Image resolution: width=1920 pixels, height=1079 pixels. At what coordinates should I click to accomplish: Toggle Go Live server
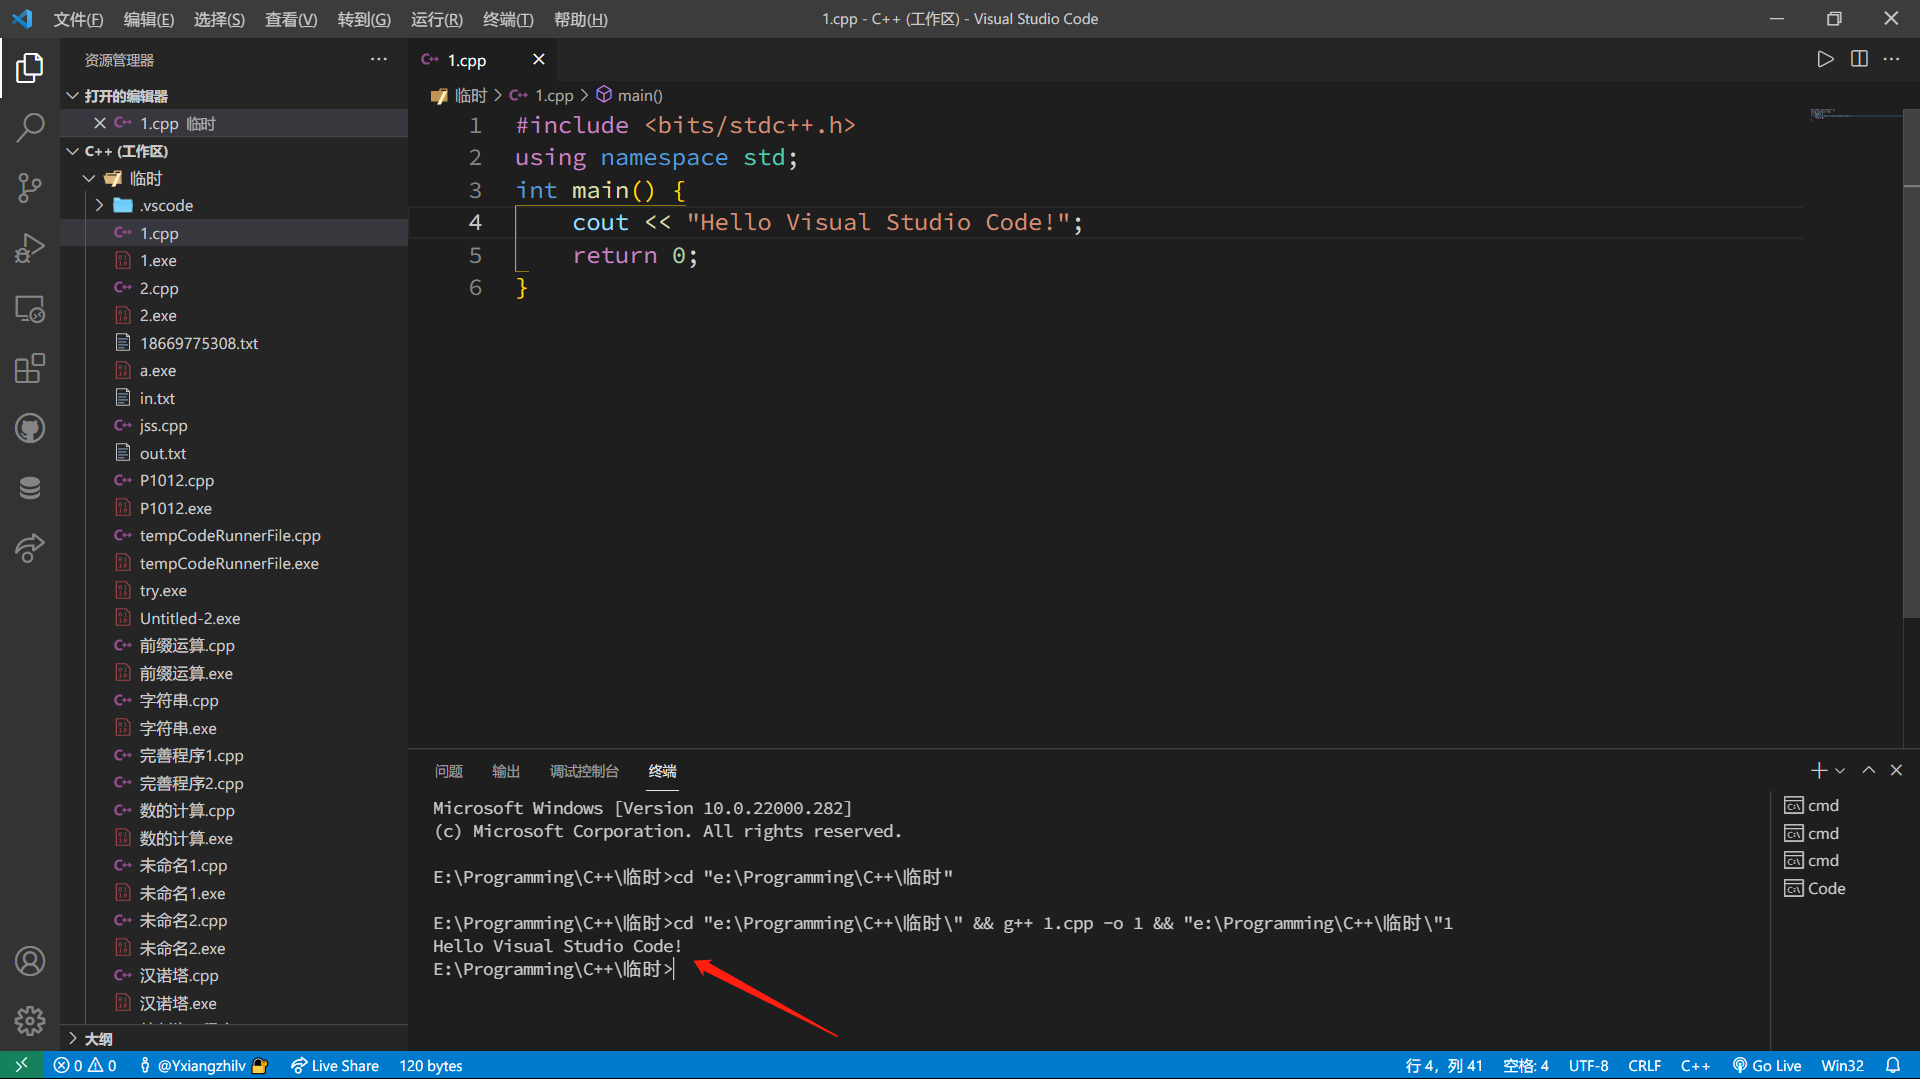pyautogui.click(x=1767, y=1066)
